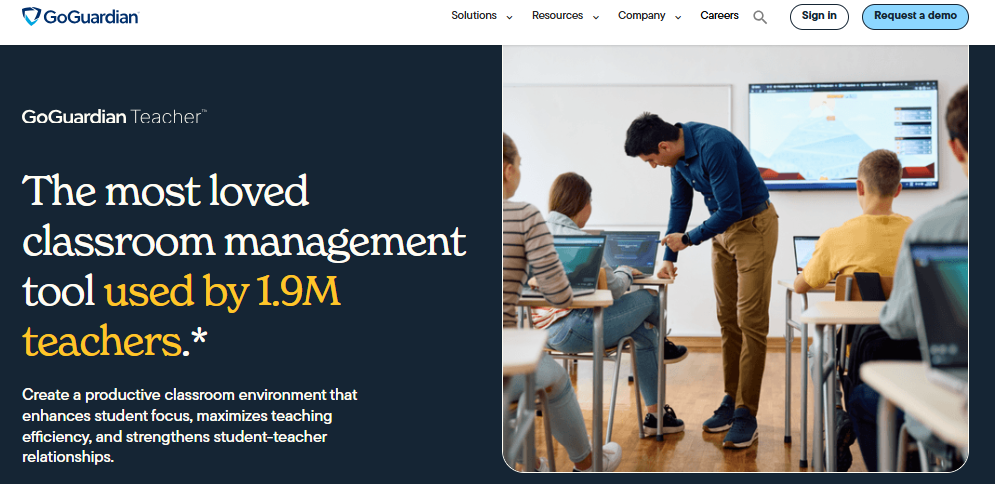
Task: Click the classroom hero photo
Action: click(x=735, y=258)
